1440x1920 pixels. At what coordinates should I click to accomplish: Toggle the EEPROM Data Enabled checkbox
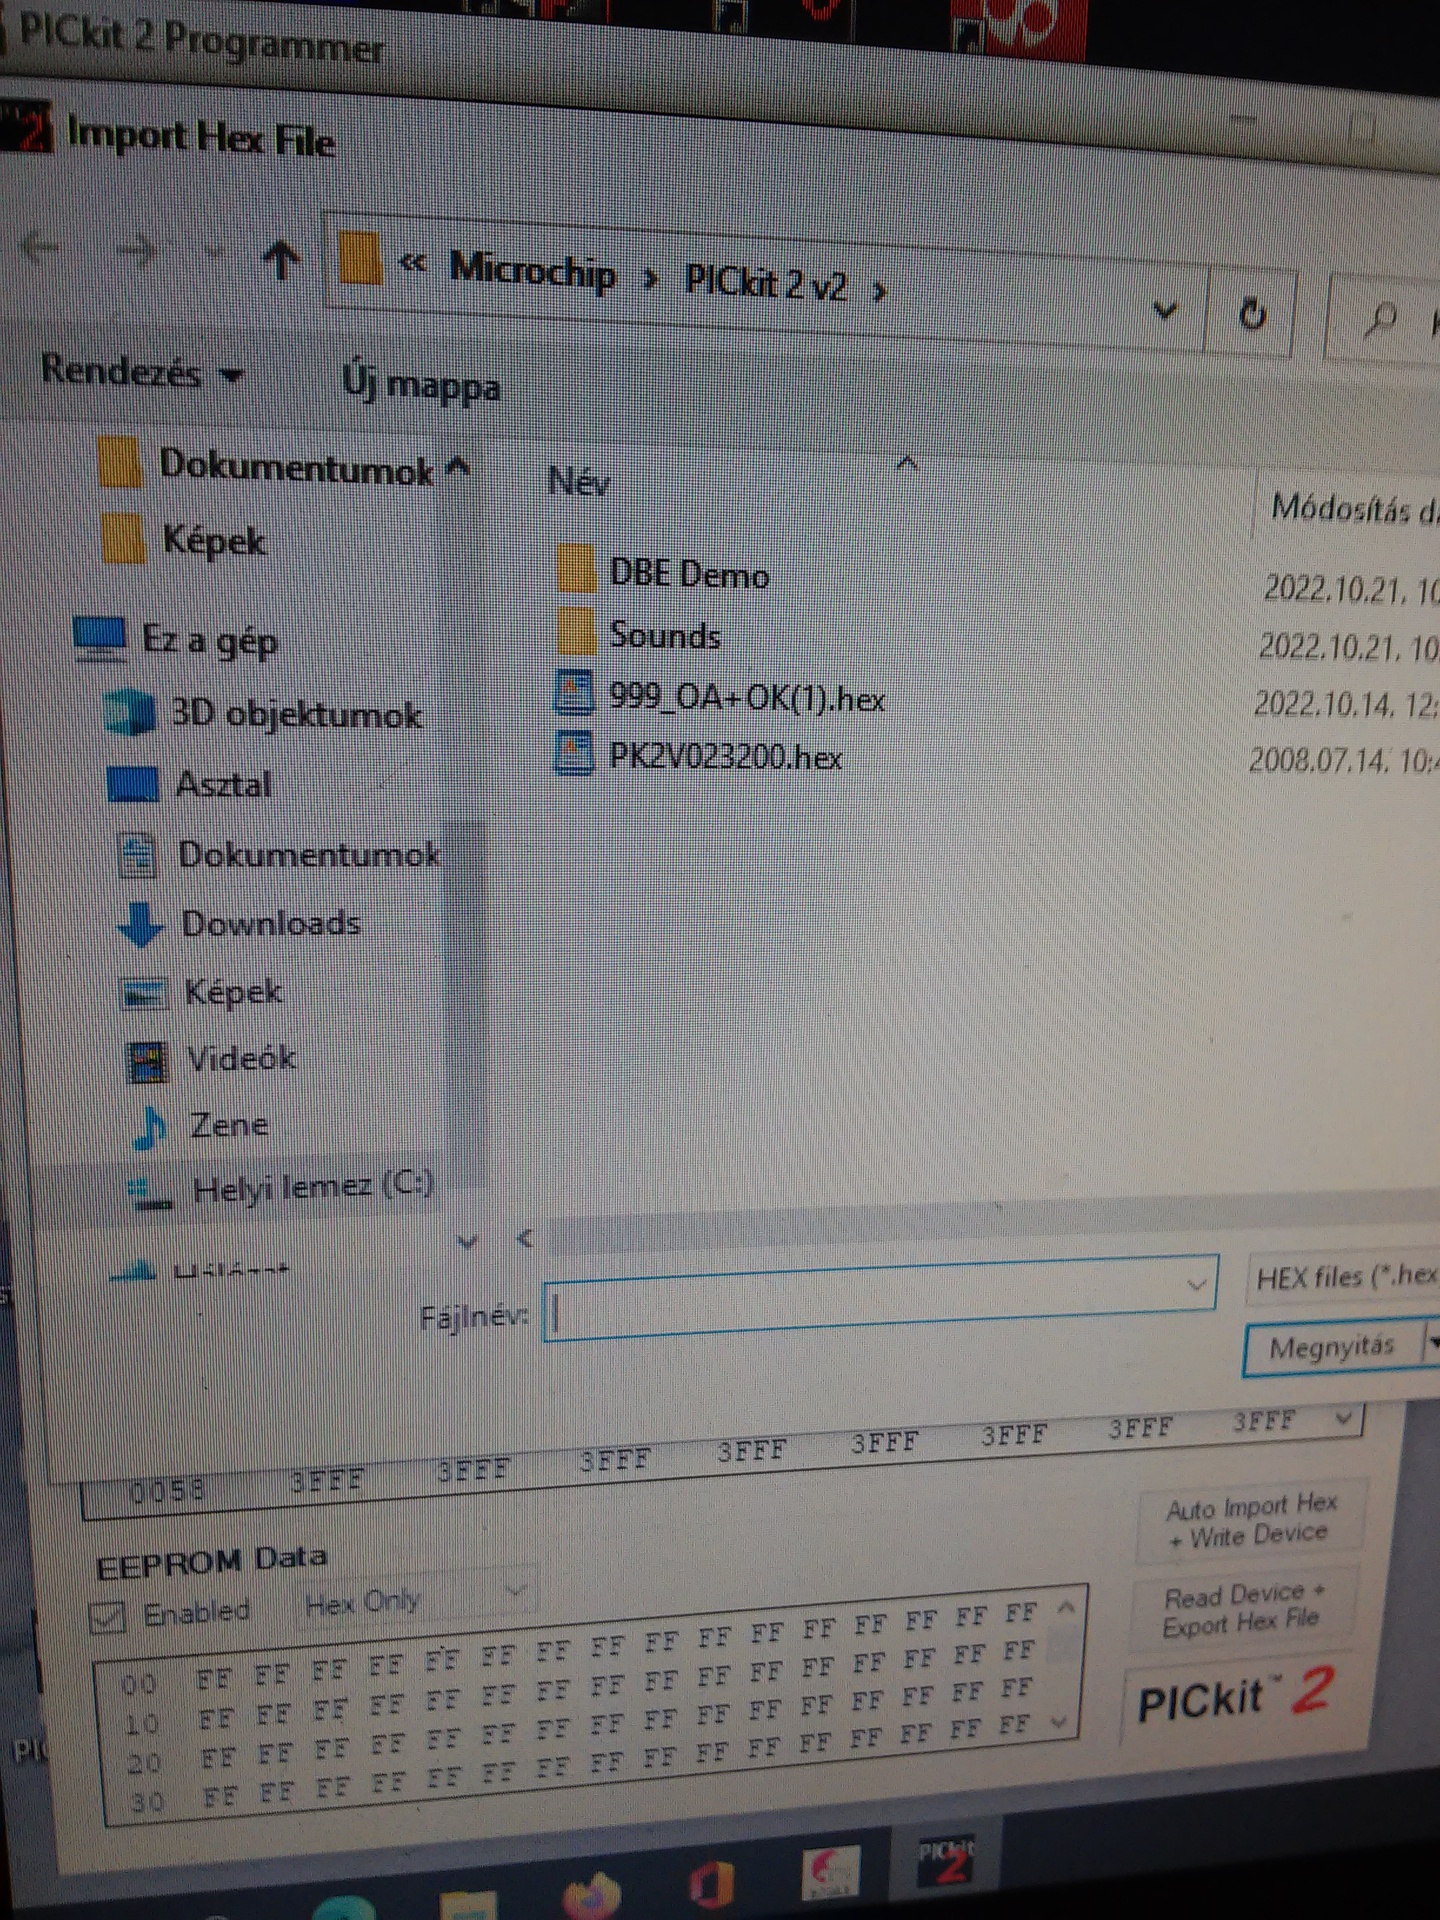tap(107, 1616)
